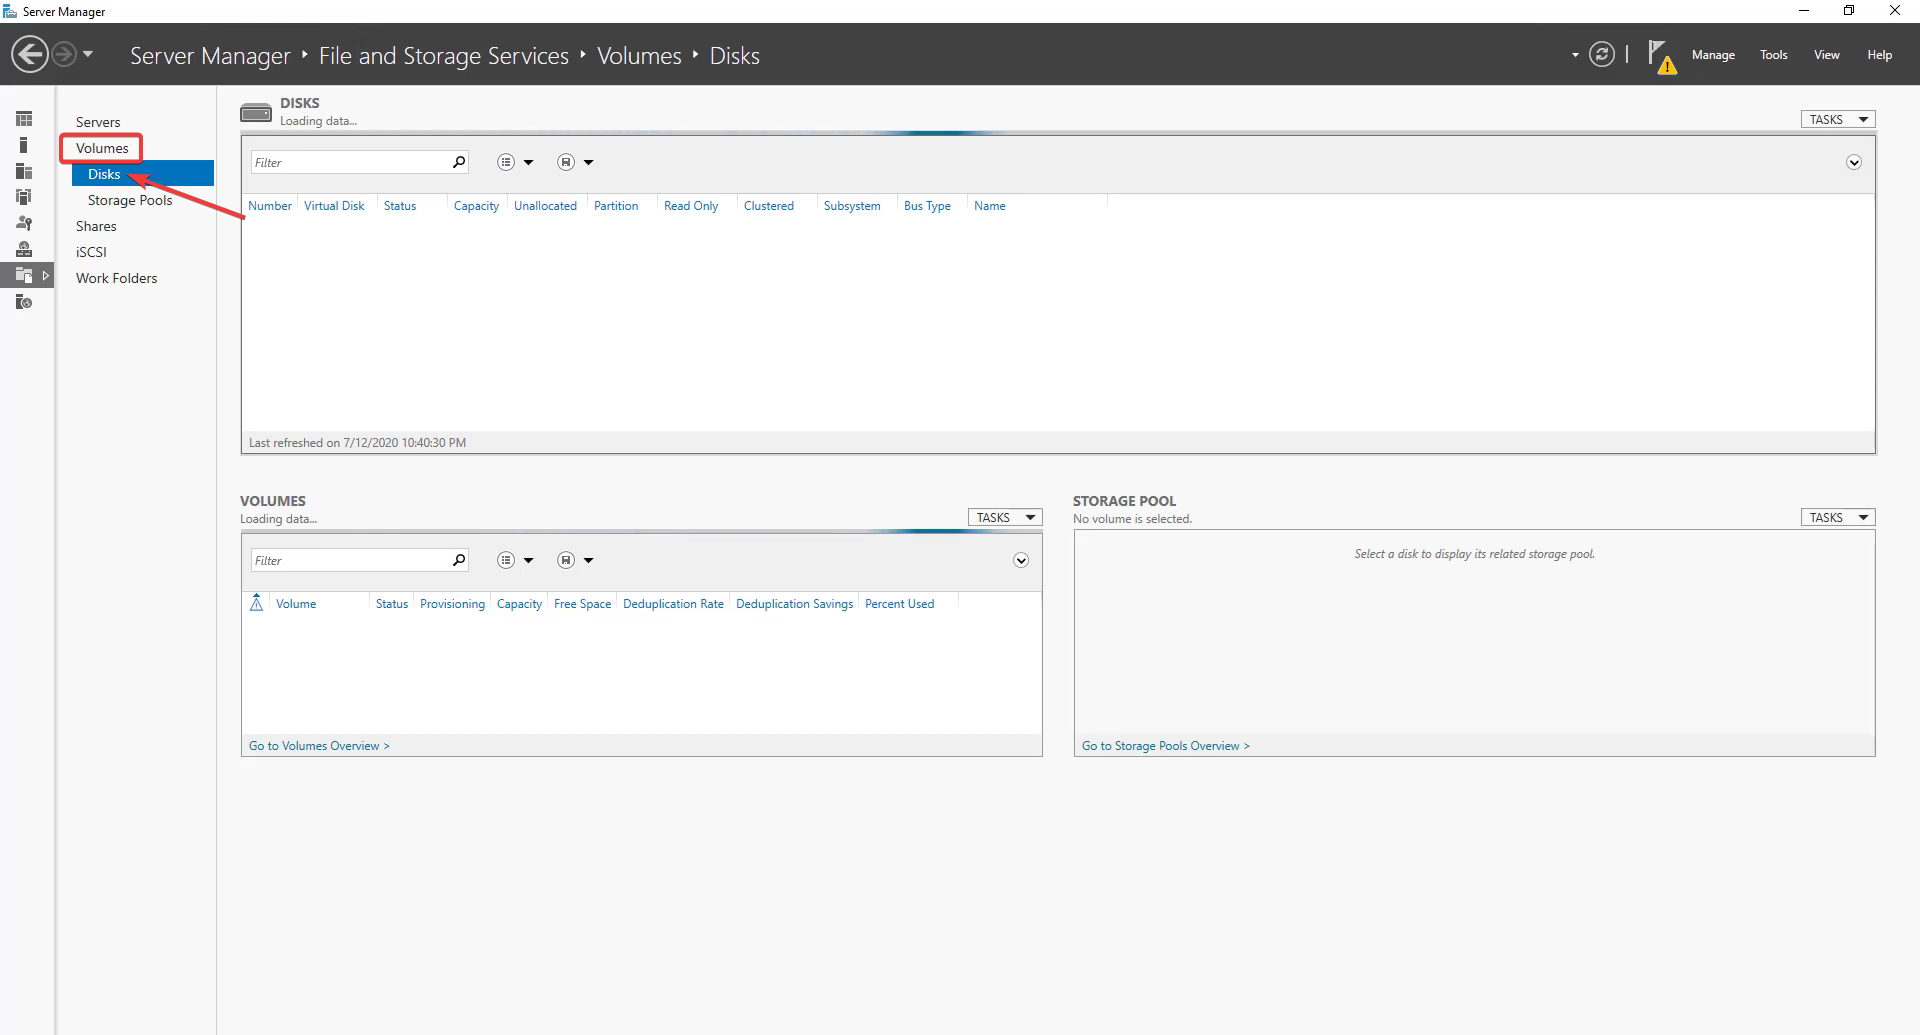Open the Volumes TASKS dropdown
Image resolution: width=1920 pixels, height=1035 pixels.
coord(1005,517)
